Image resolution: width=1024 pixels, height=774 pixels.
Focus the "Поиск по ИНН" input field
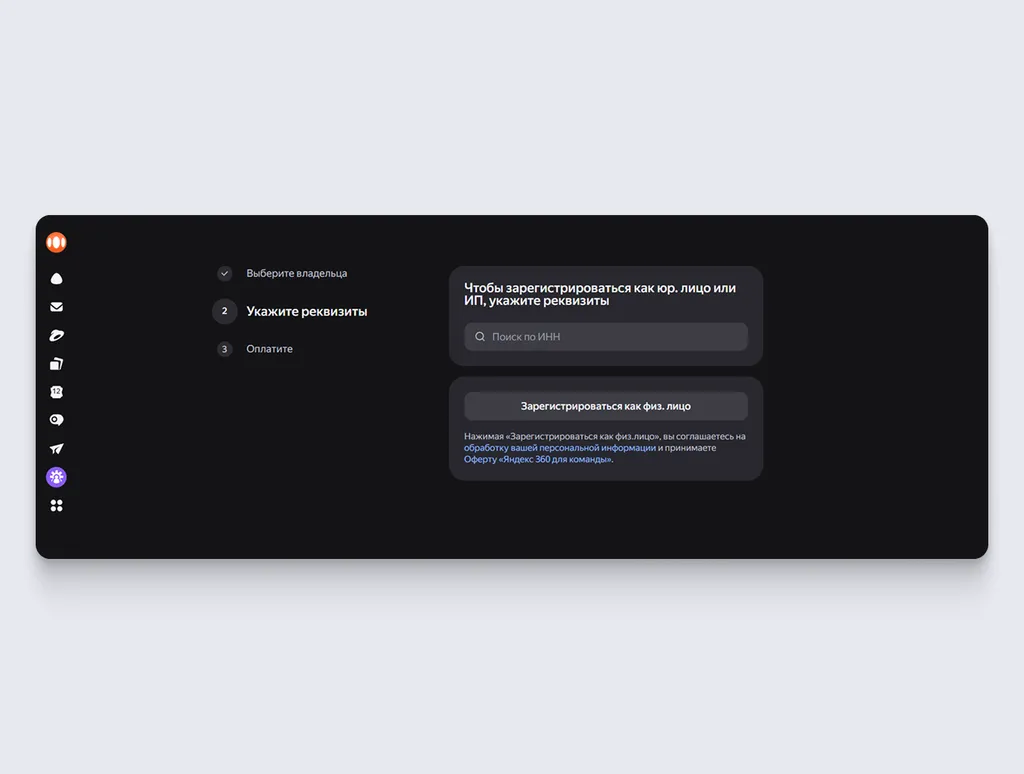click(606, 336)
